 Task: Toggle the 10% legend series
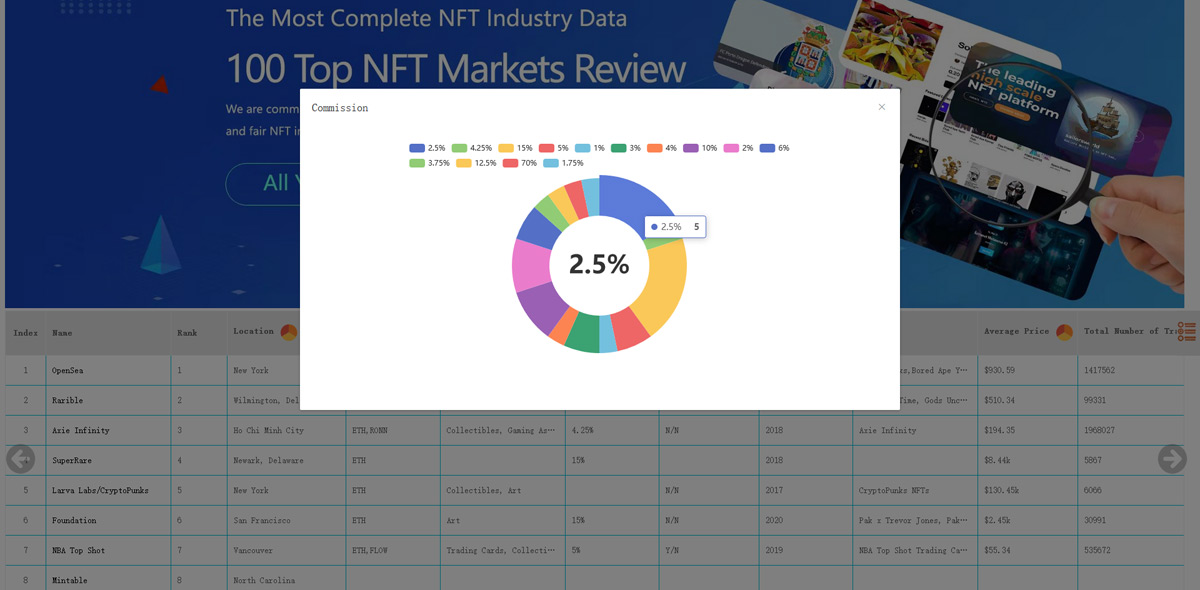tap(701, 148)
